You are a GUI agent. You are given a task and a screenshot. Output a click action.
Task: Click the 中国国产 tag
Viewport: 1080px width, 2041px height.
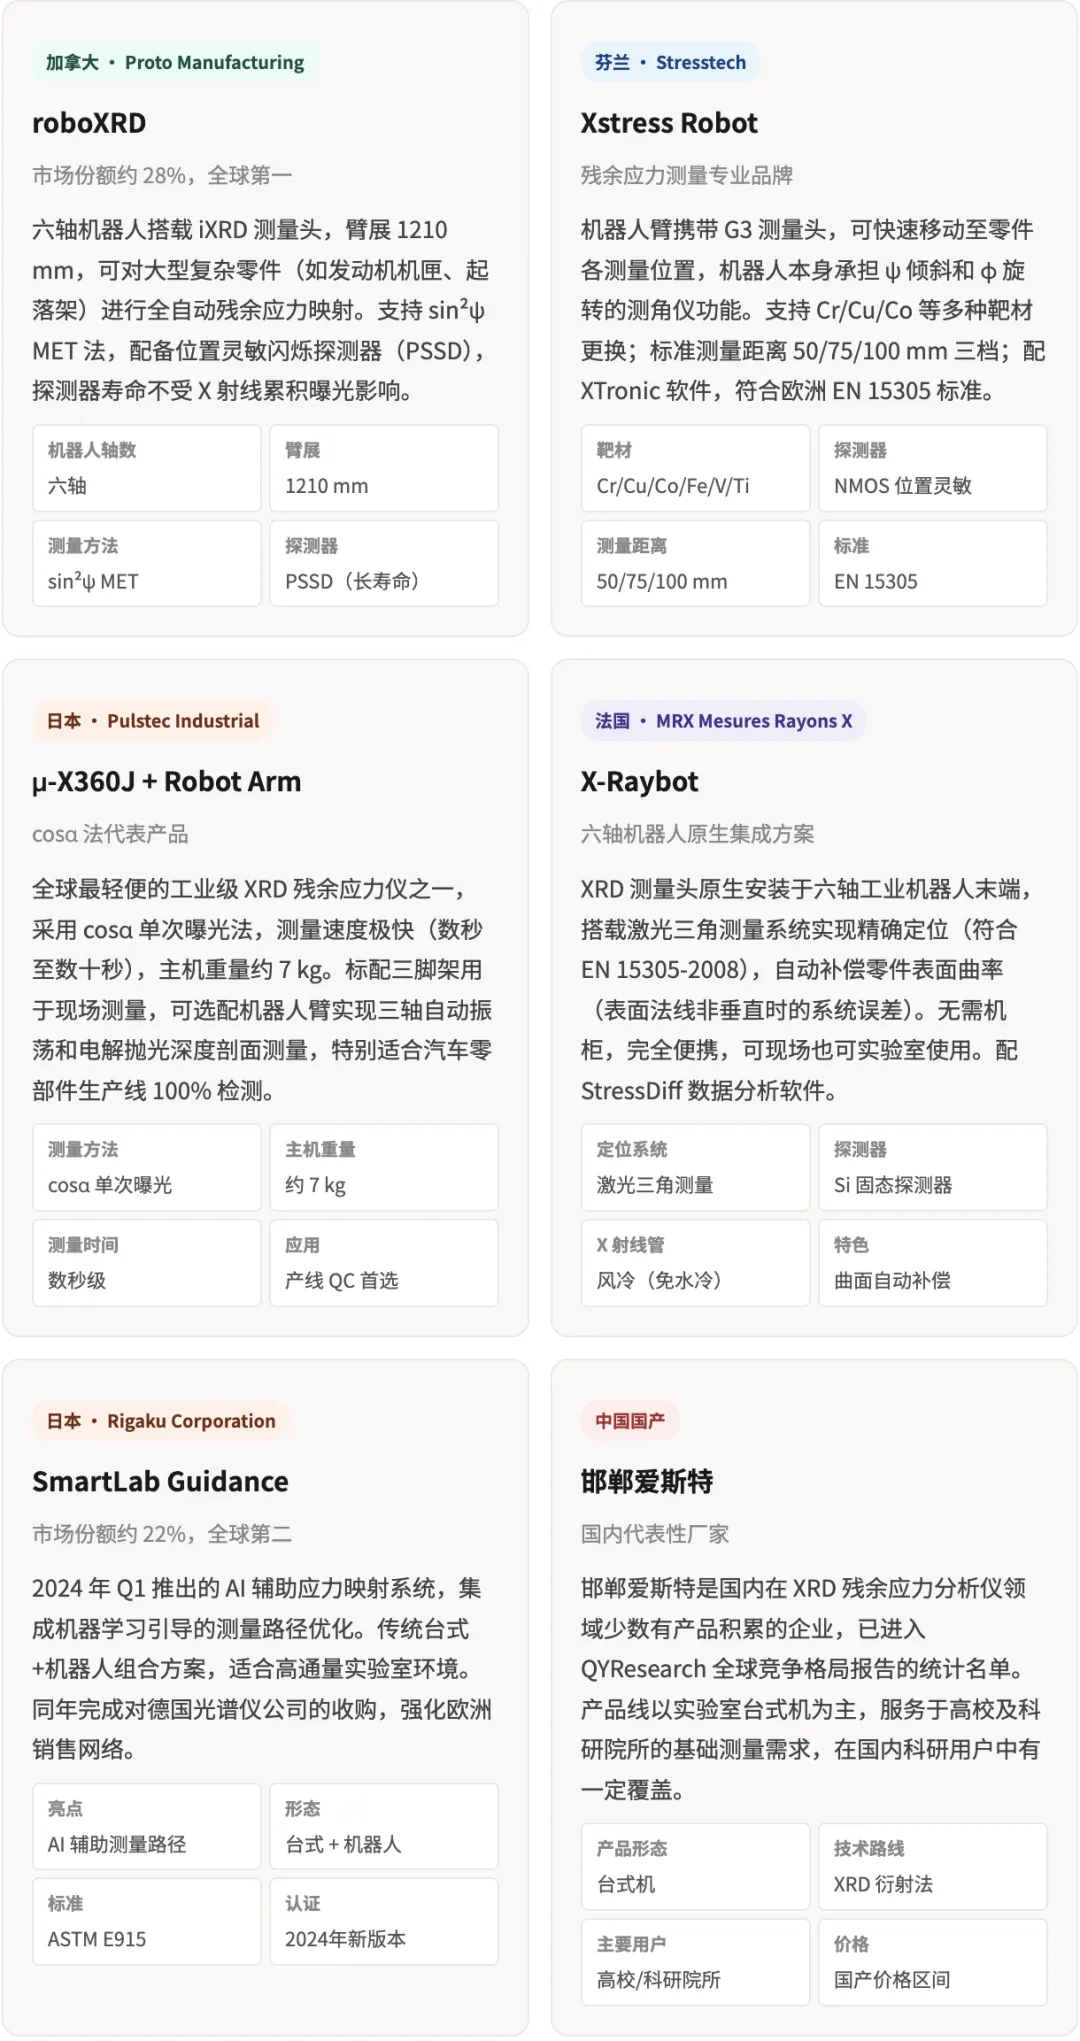click(x=630, y=1421)
